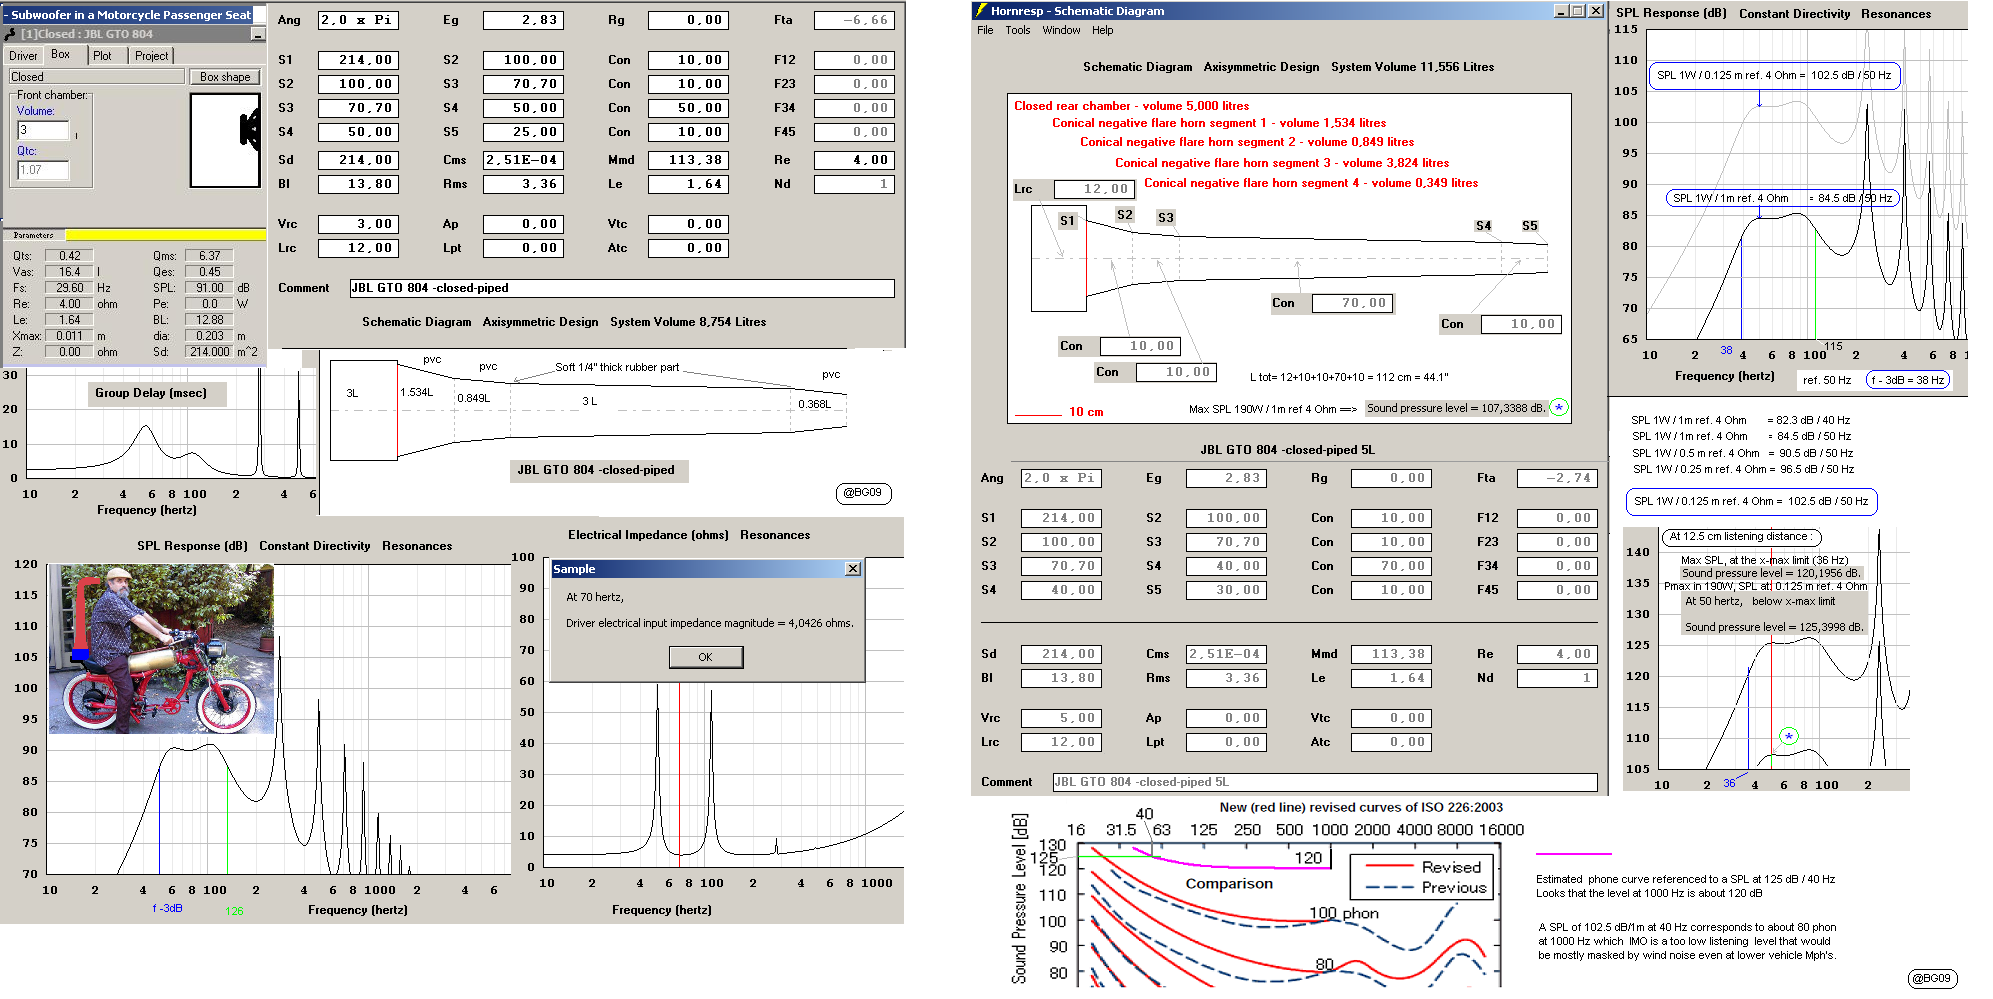The image size is (1993, 999).
Task: Click the left Ang field 2,0 x Pi
Action: click(x=358, y=20)
